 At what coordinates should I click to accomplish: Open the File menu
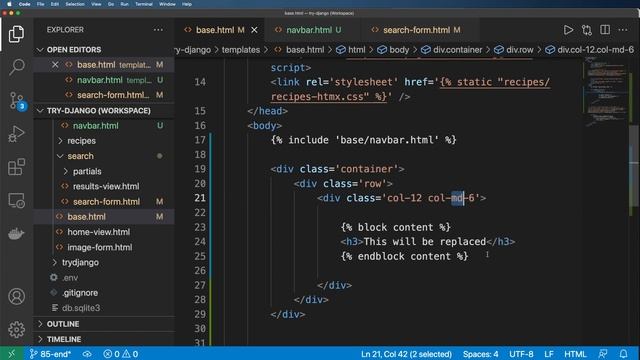[x=40, y=4]
